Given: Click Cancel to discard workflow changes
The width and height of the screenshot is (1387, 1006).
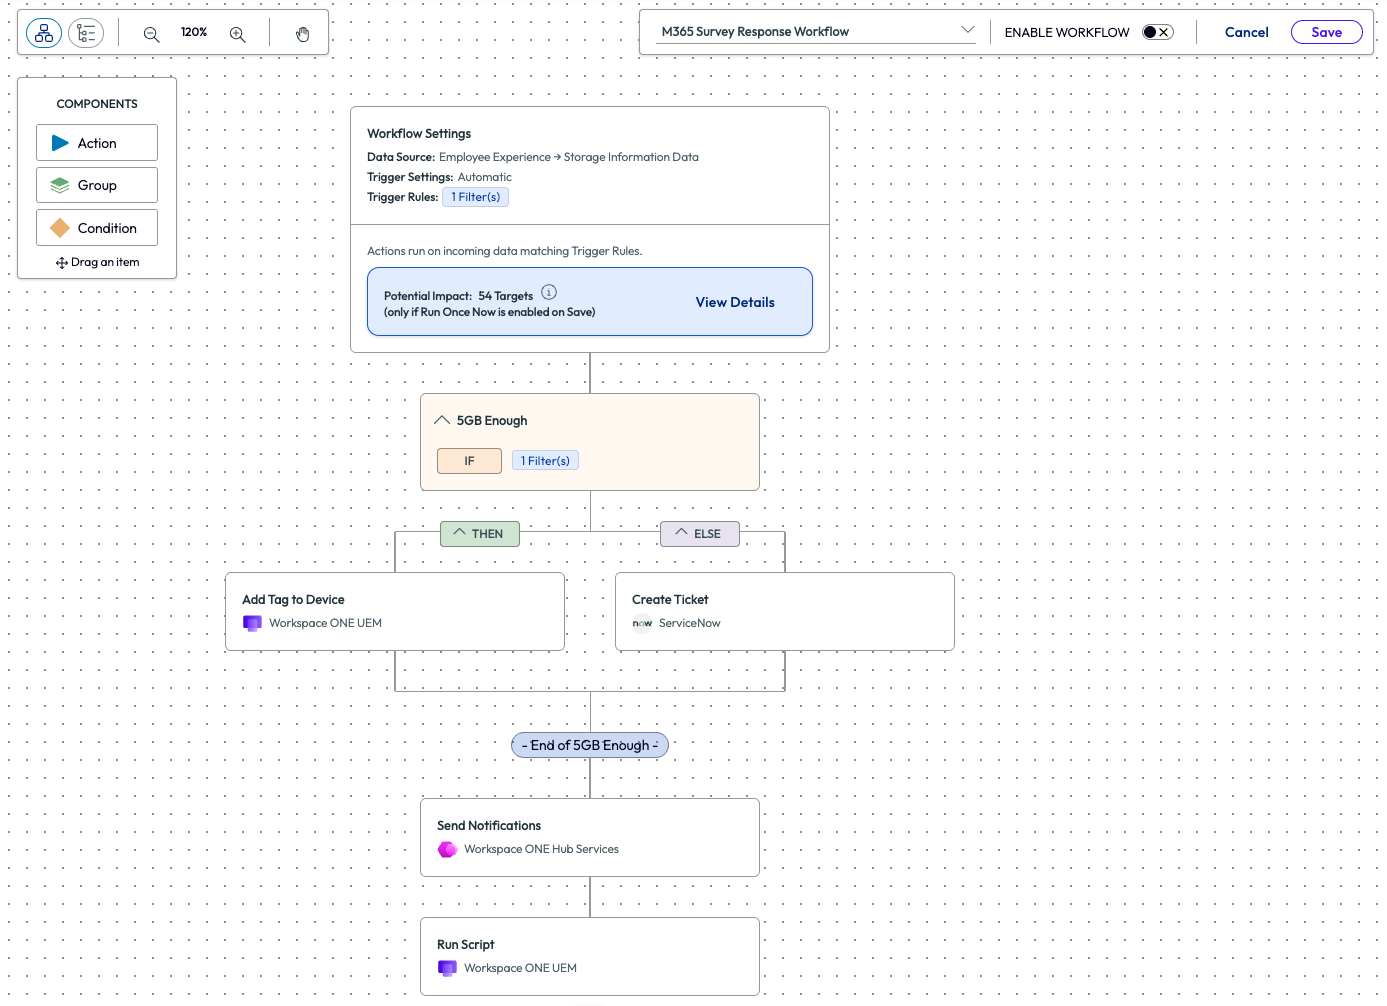Looking at the screenshot, I should tap(1246, 31).
